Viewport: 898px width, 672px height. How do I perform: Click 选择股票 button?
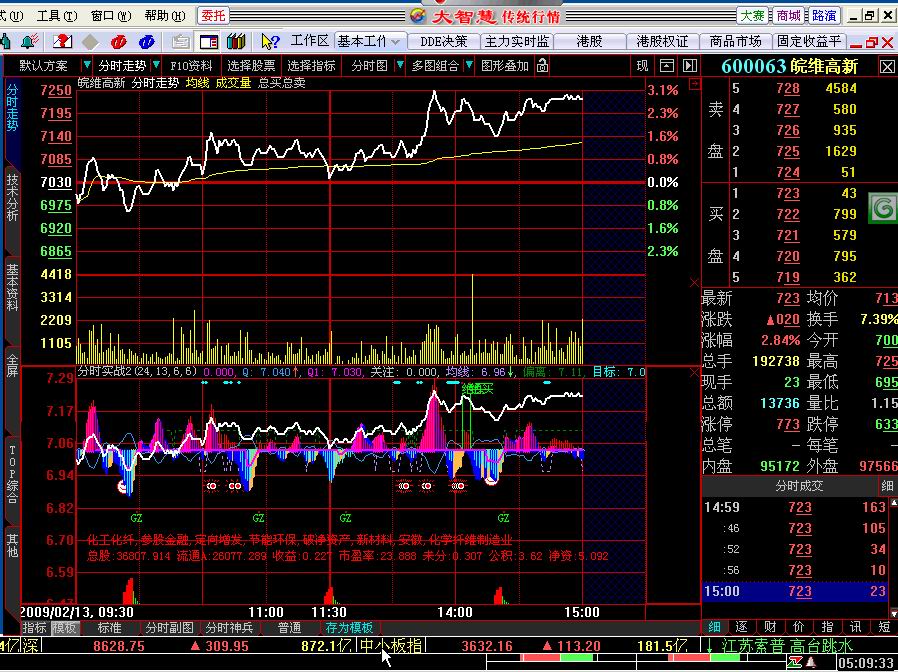pyautogui.click(x=251, y=66)
